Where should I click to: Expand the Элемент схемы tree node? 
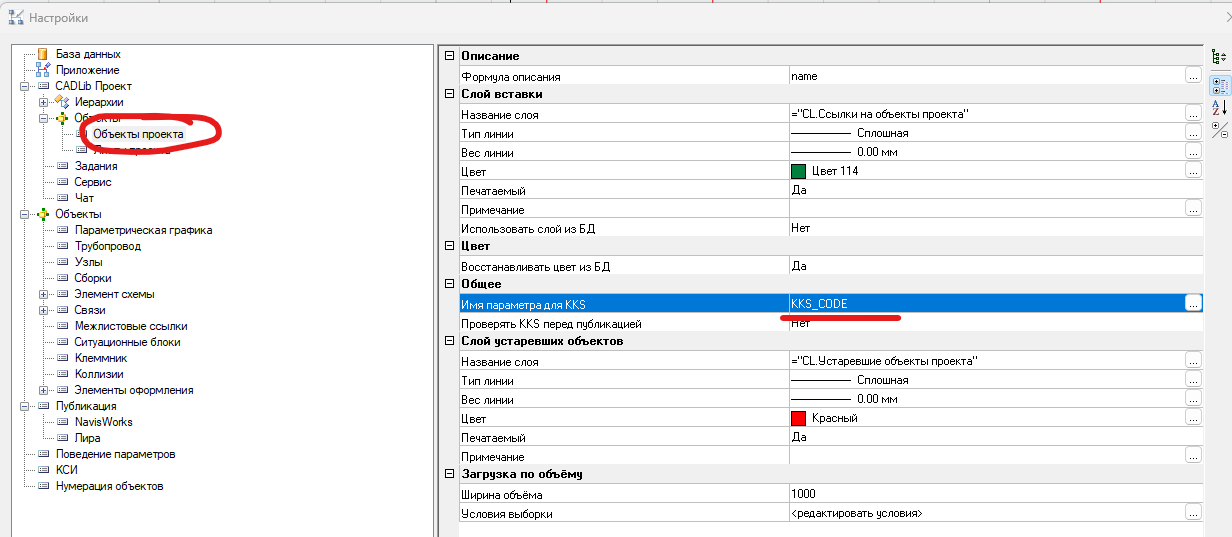point(43,294)
